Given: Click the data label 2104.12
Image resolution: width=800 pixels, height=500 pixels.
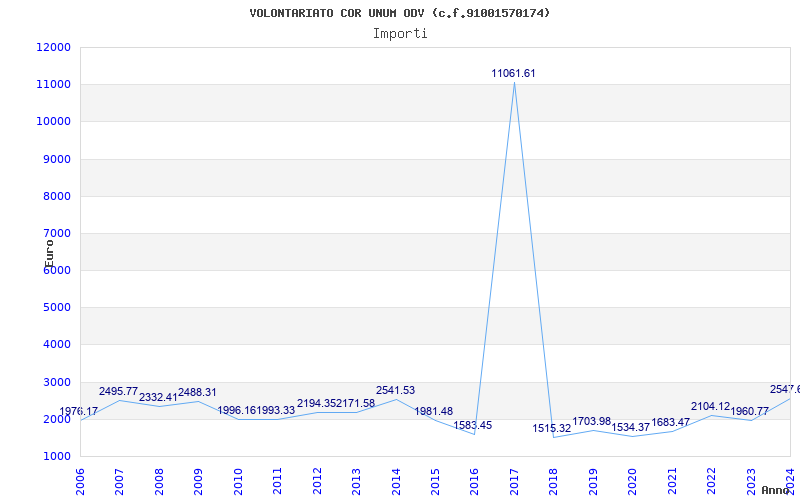Looking at the screenshot, I should coord(711,407).
